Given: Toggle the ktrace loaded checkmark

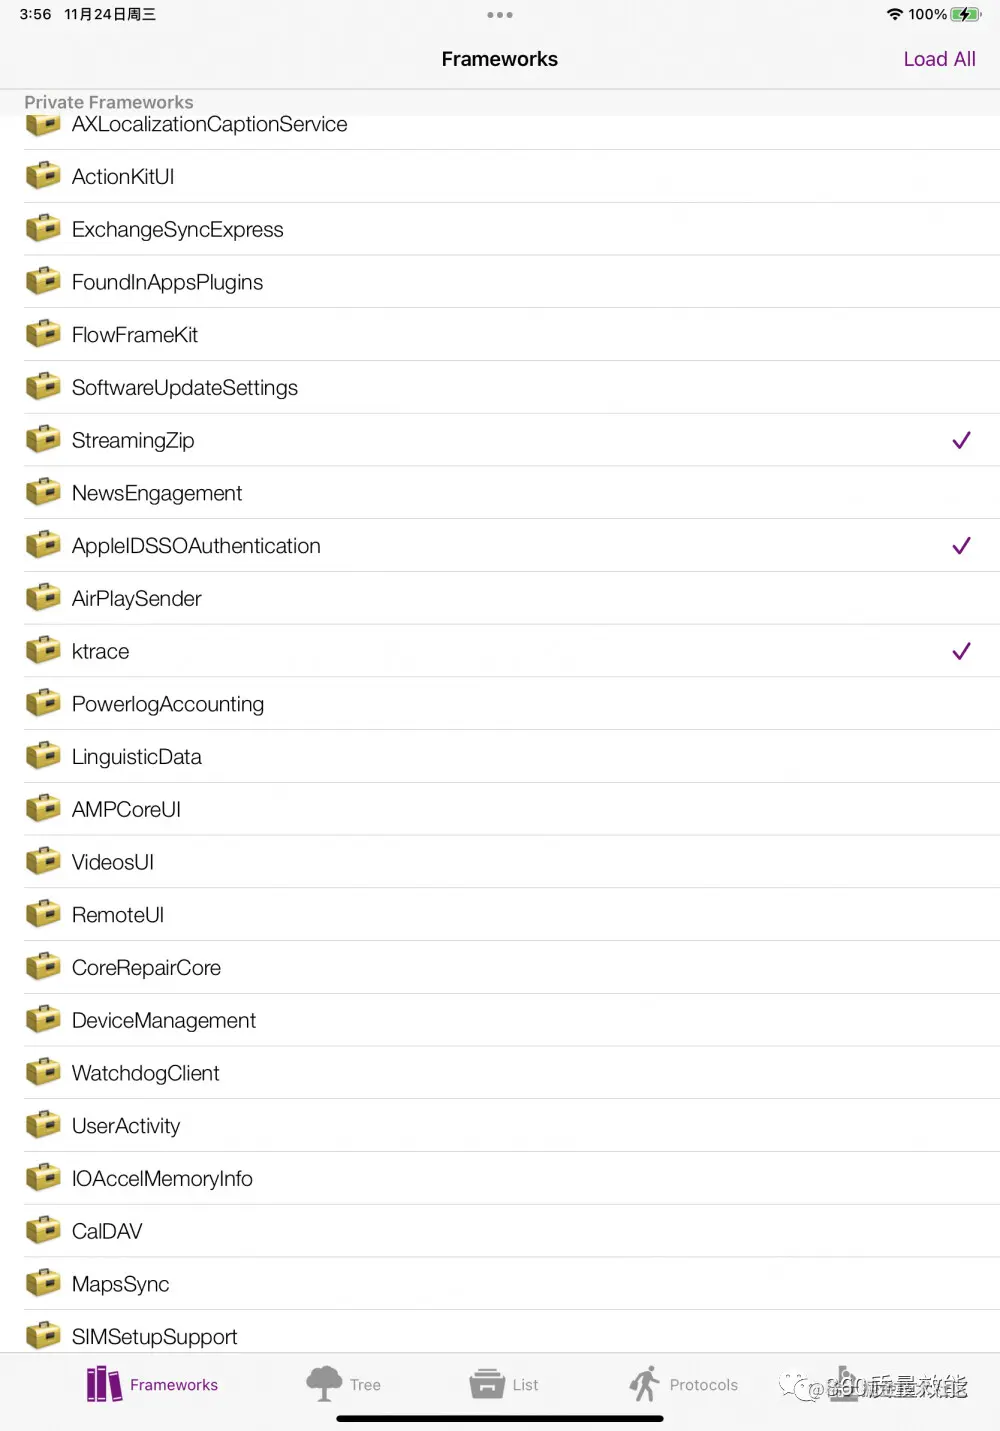Looking at the screenshot, I should point(961,651).
